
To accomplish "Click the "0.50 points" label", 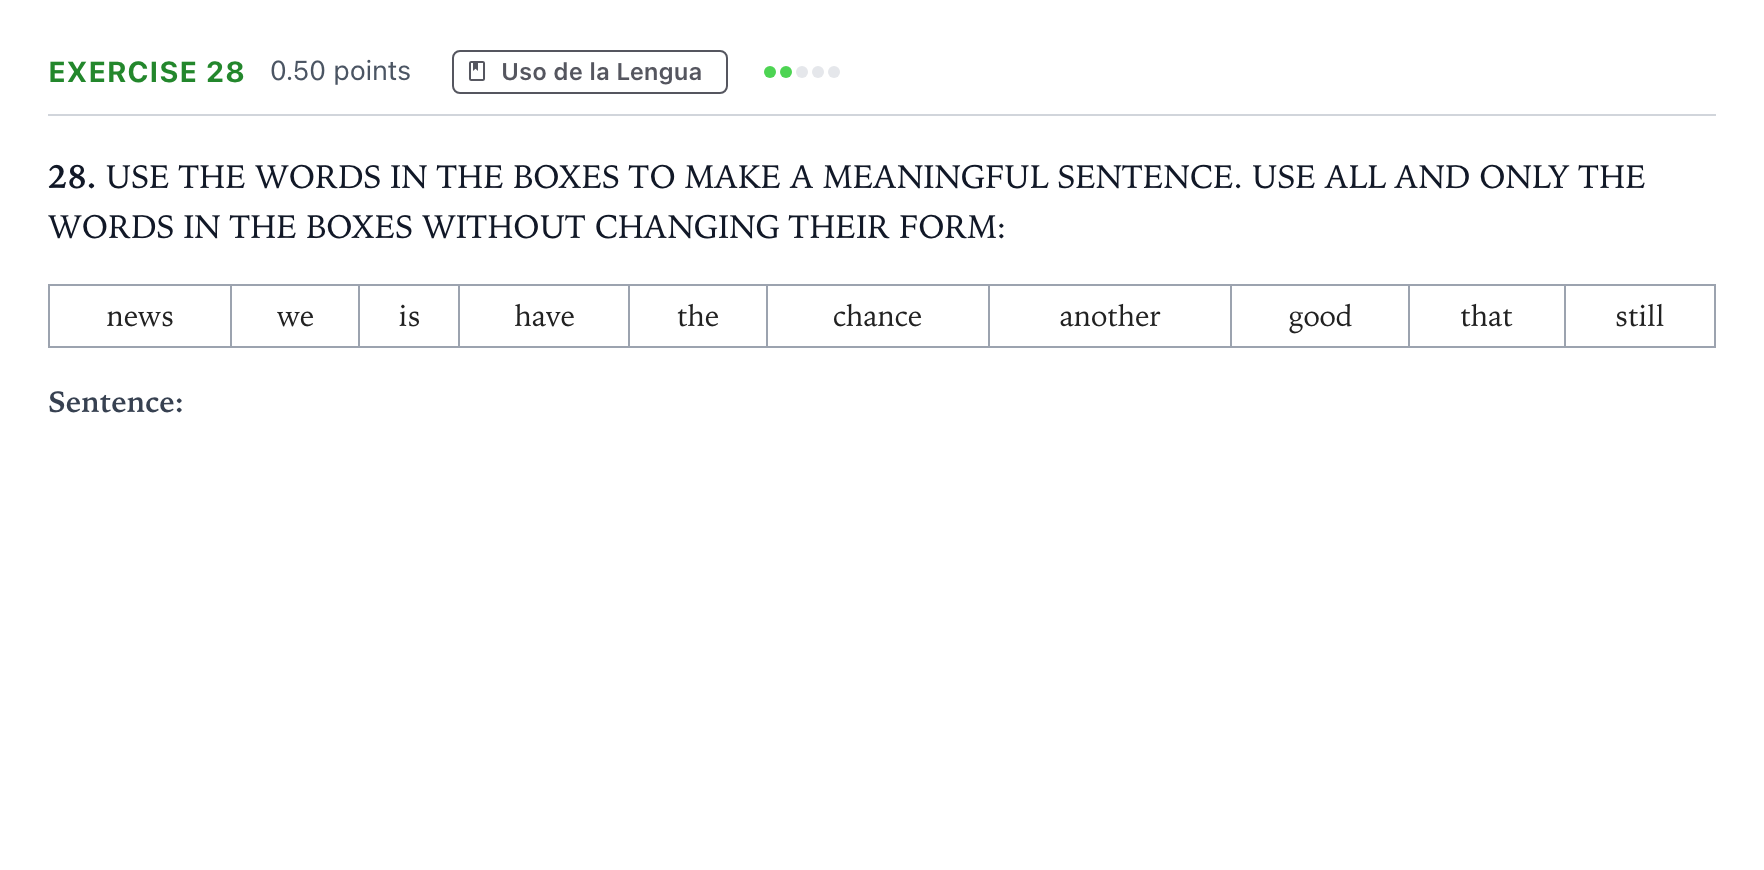I will click(x=340, y=71).
